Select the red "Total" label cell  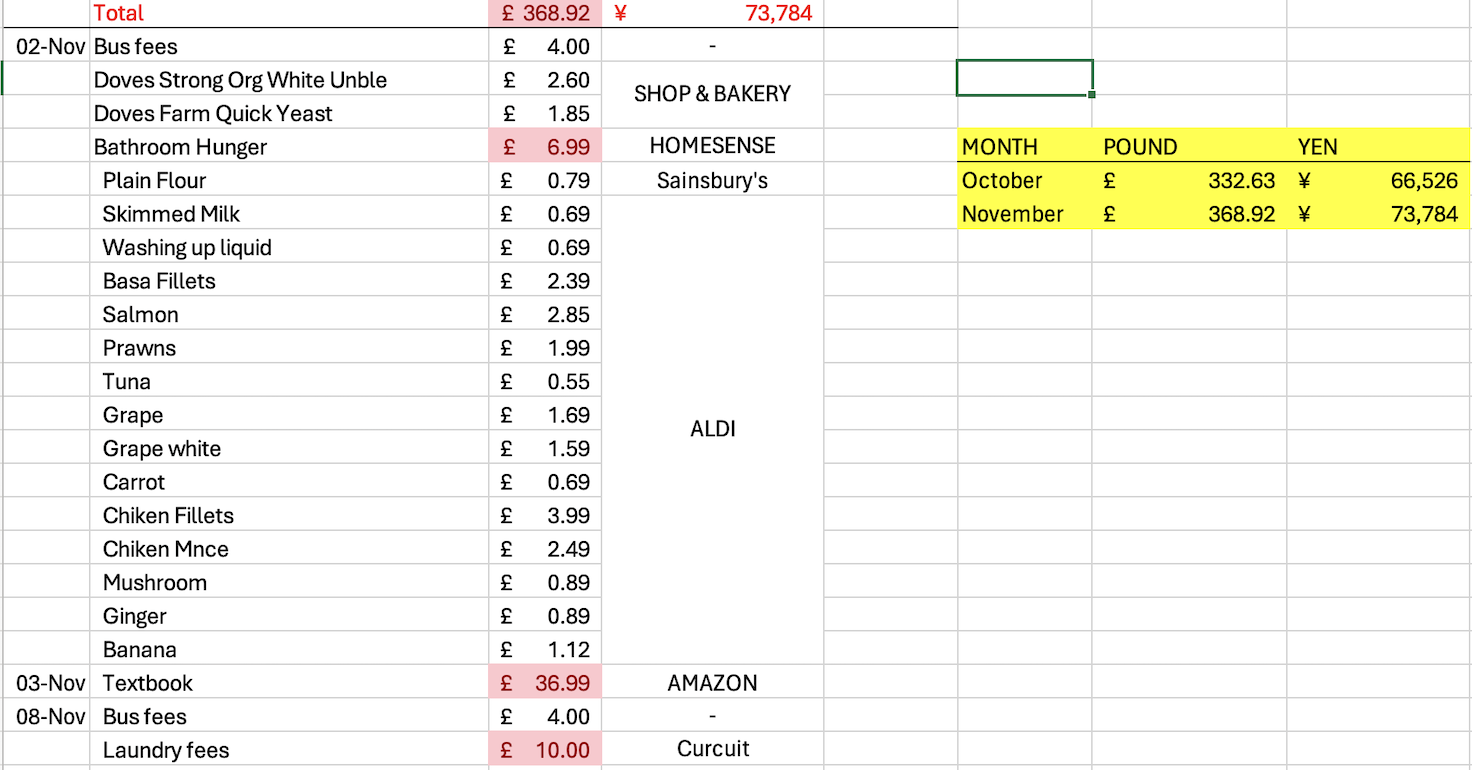(118, 13)
